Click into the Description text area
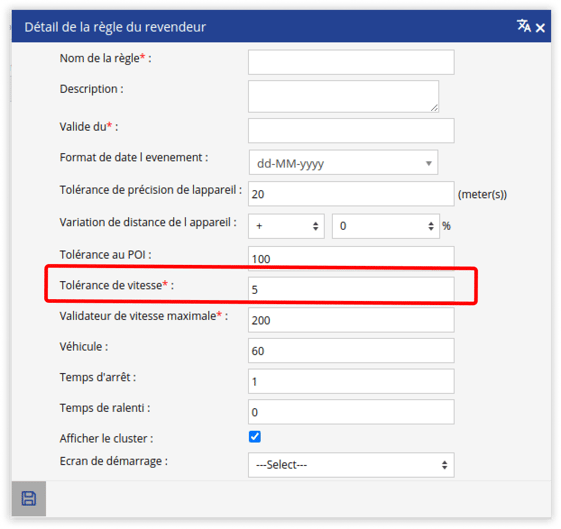This screenshot has width=561, height=529. (343, 97)
